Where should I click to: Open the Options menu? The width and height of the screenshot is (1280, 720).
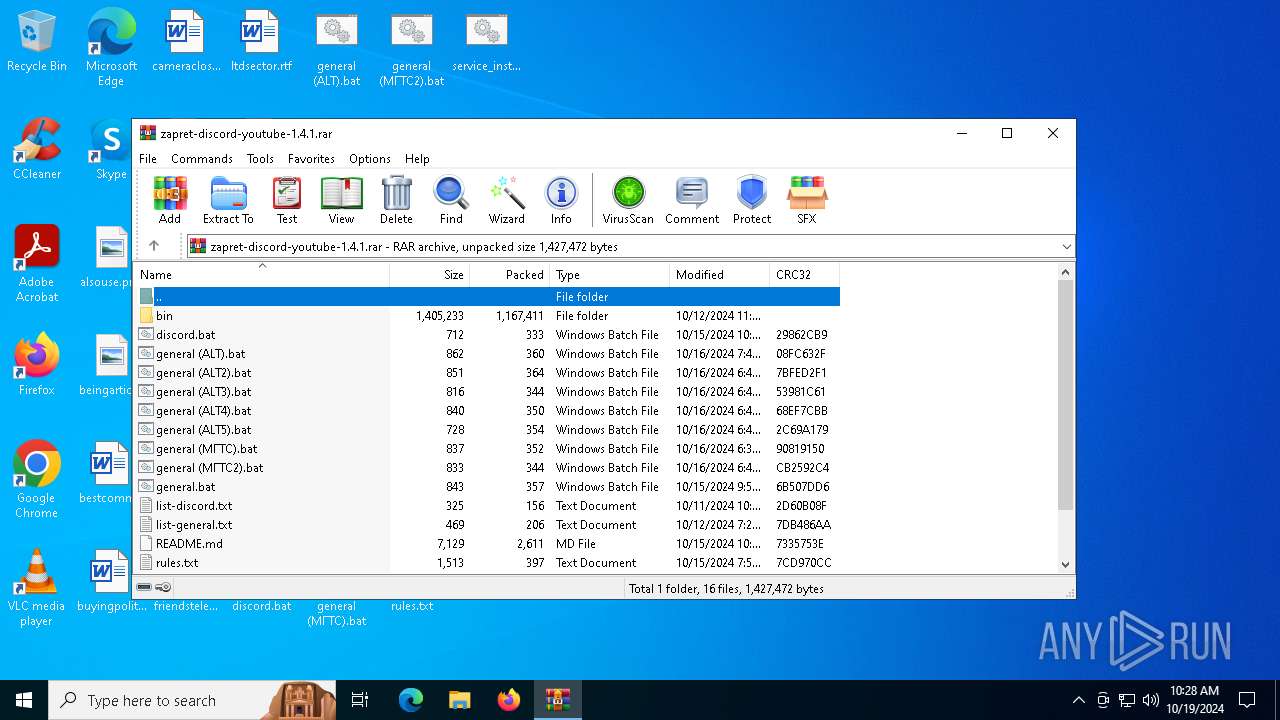click(x=370, y=158)
